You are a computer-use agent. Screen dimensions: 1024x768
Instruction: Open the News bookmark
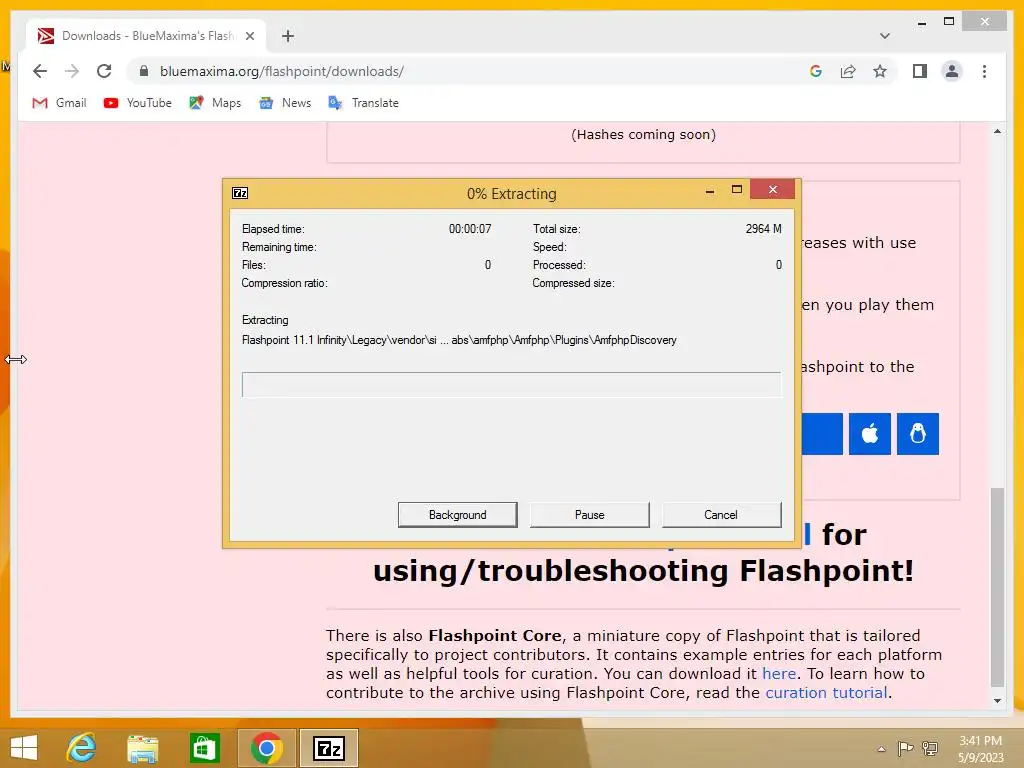[285, 103]
